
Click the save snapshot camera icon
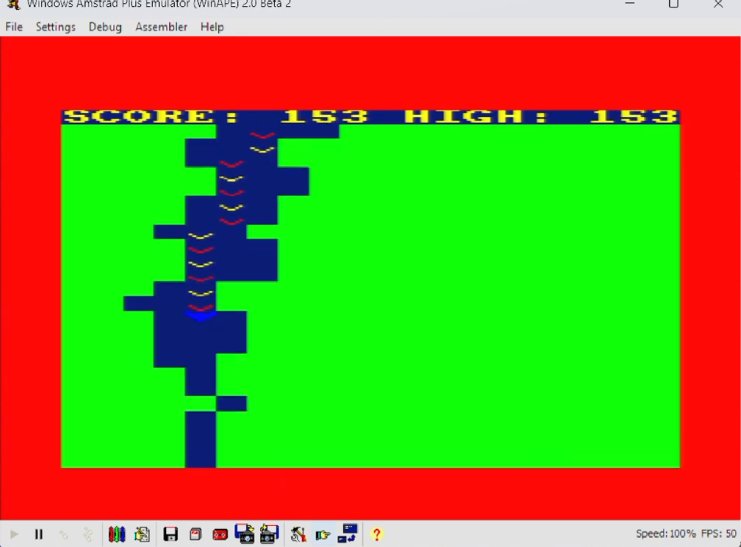click(x=269, y=533)
